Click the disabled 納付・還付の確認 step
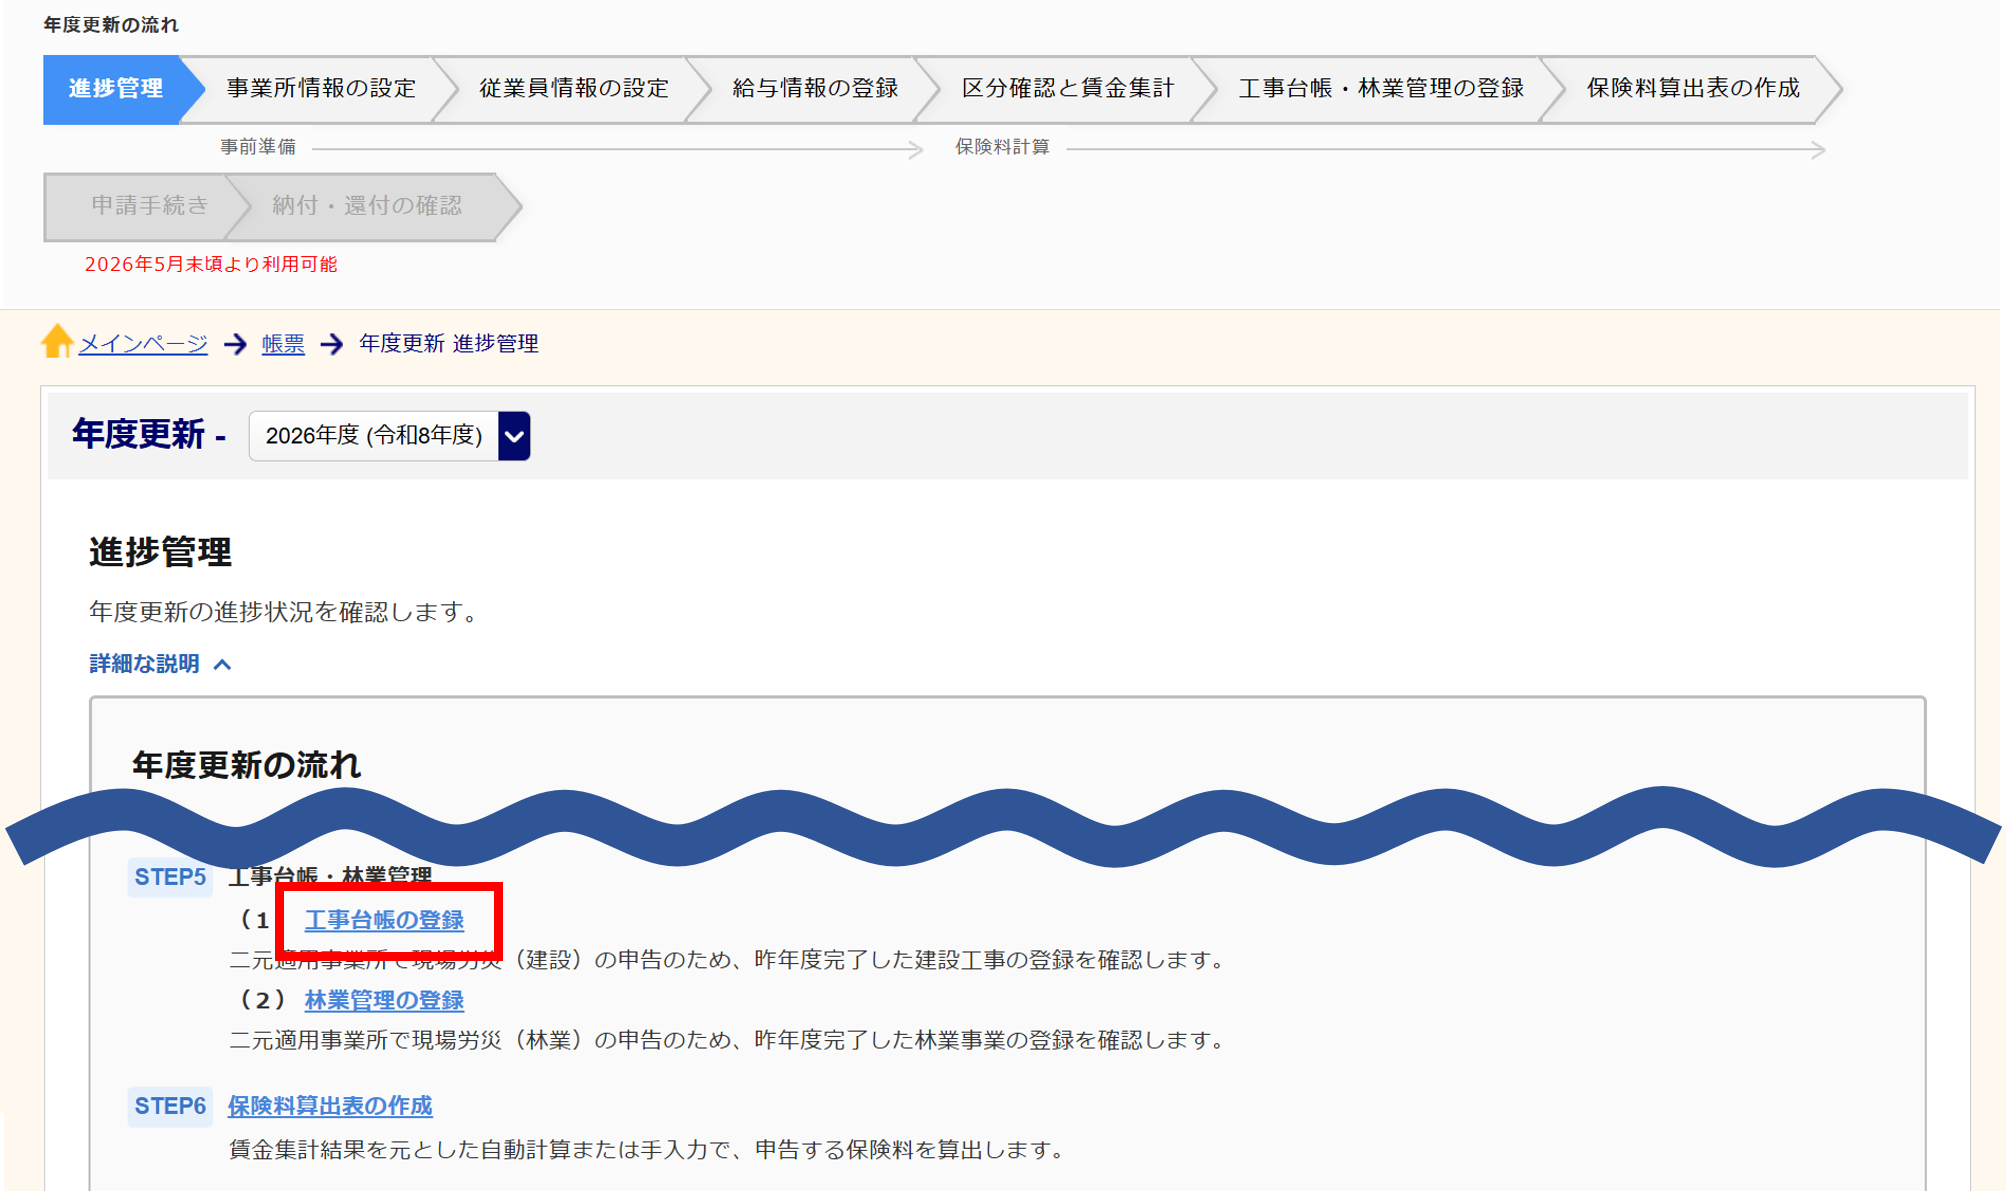Viewport: 2006px width, 1191px height. (367, 206)
